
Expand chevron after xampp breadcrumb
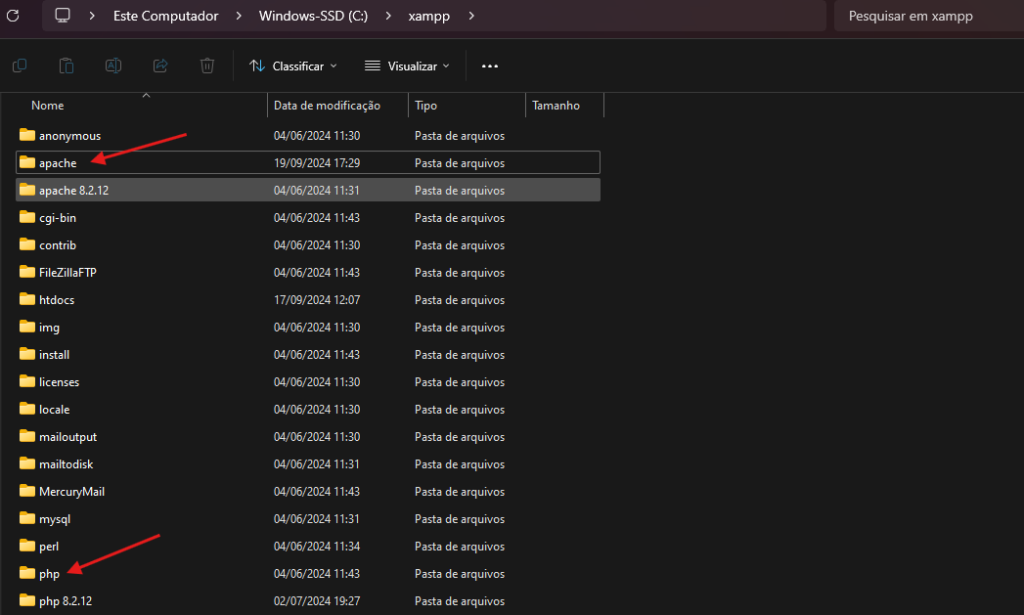(472, 16)
